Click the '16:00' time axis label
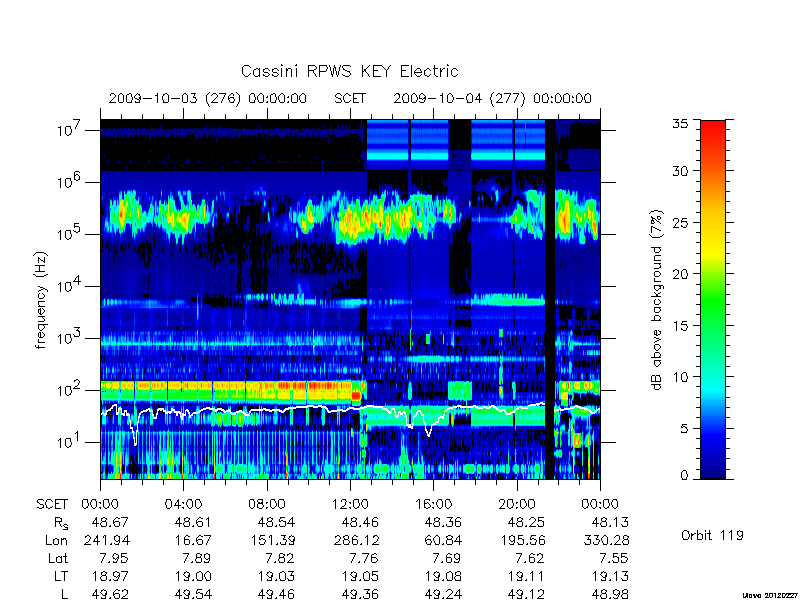 click(x=433, y=505)
